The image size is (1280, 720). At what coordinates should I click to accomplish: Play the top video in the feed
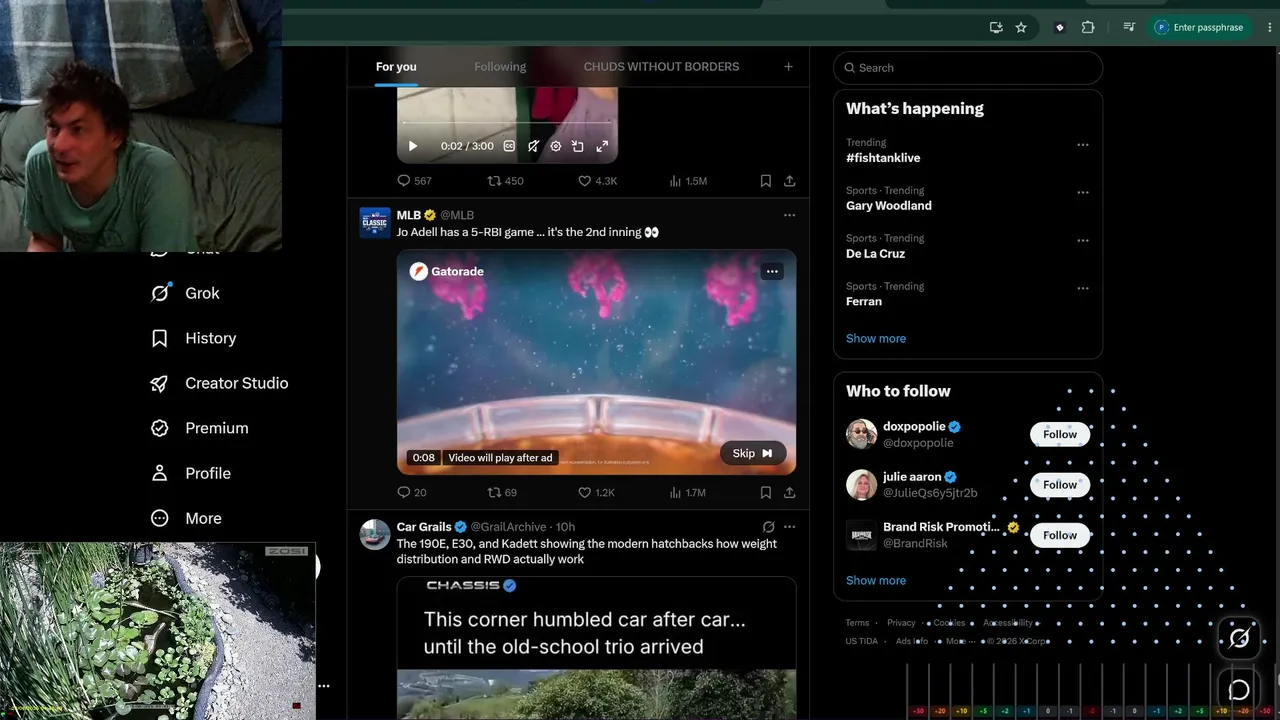click(412, 146)
